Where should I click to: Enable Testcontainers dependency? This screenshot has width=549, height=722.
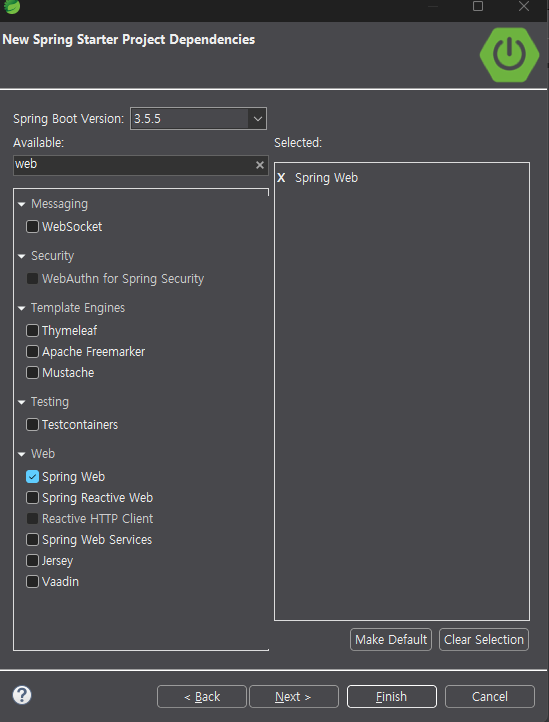coord(32,425)
